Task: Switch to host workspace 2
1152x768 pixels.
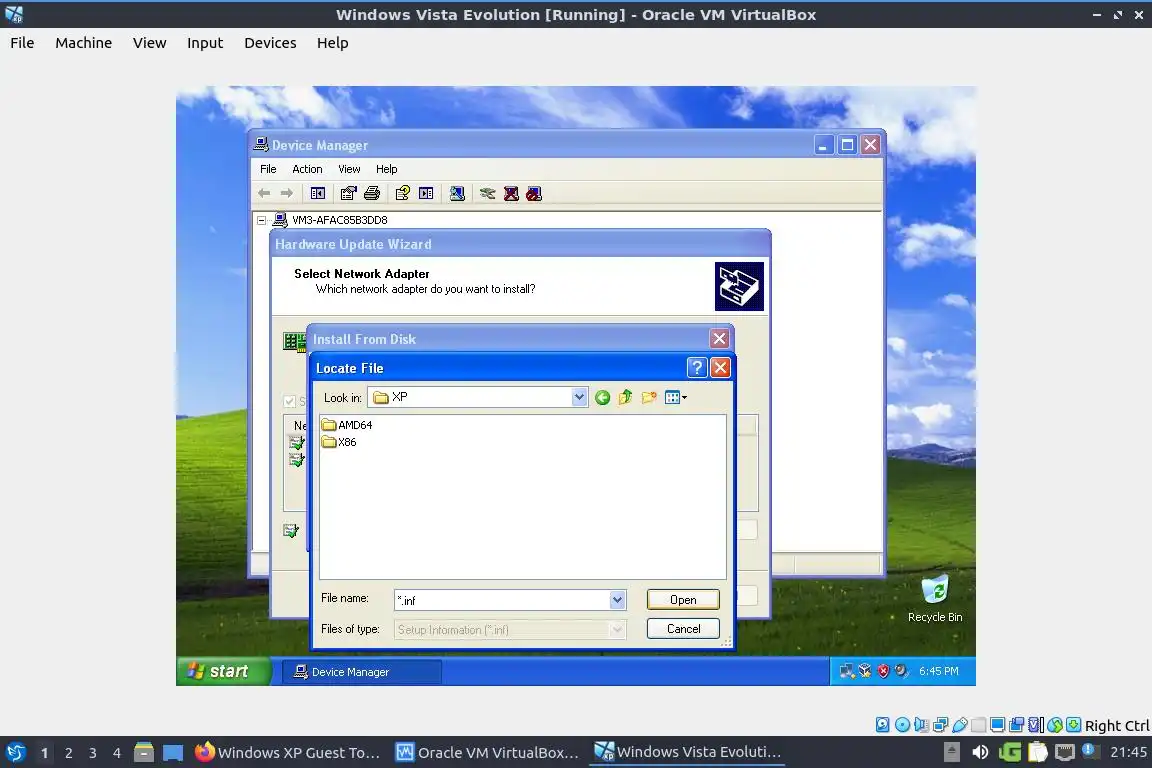Action: click(68, 753)
